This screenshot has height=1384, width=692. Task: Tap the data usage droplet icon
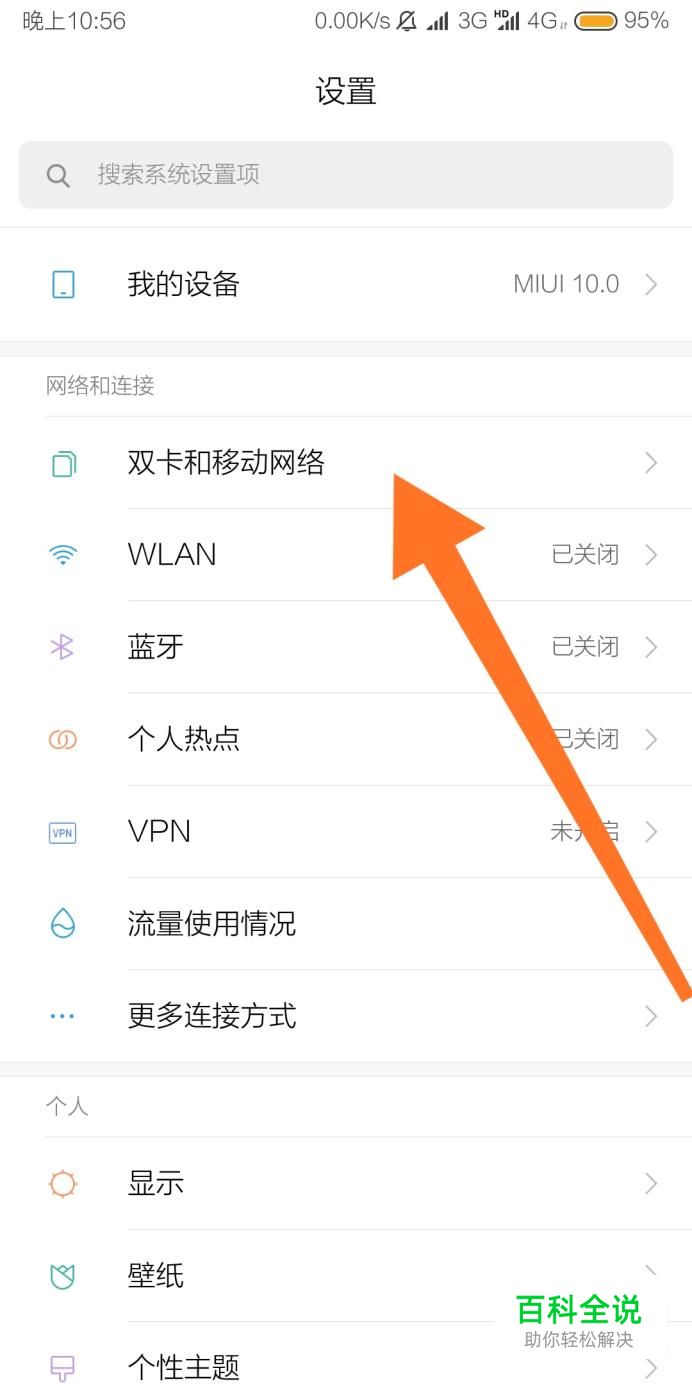[x=63, y=923]
